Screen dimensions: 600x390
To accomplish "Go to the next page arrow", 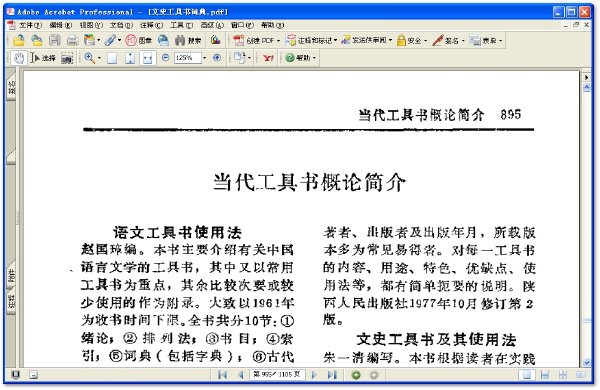I will tap(314, 375).
